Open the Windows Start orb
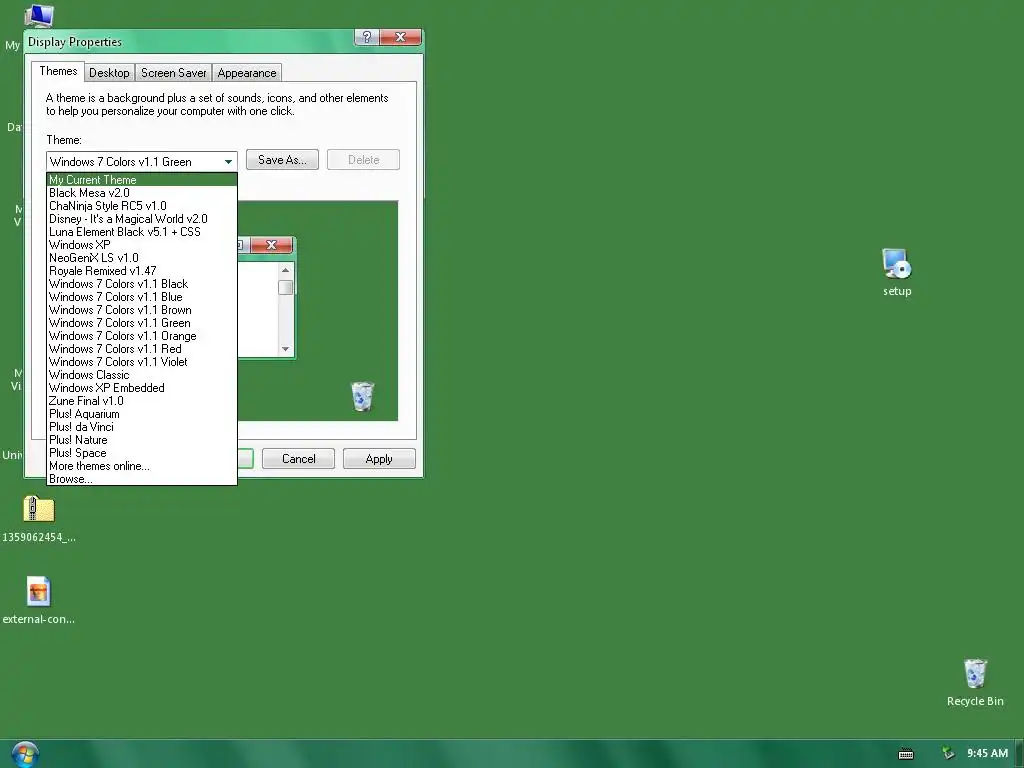This screenshot has width=1024, height=768. (x=25, y=754)
